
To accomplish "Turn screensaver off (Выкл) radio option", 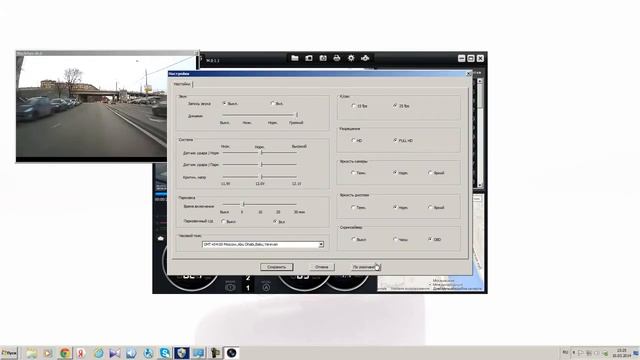I will pos(353,239).
